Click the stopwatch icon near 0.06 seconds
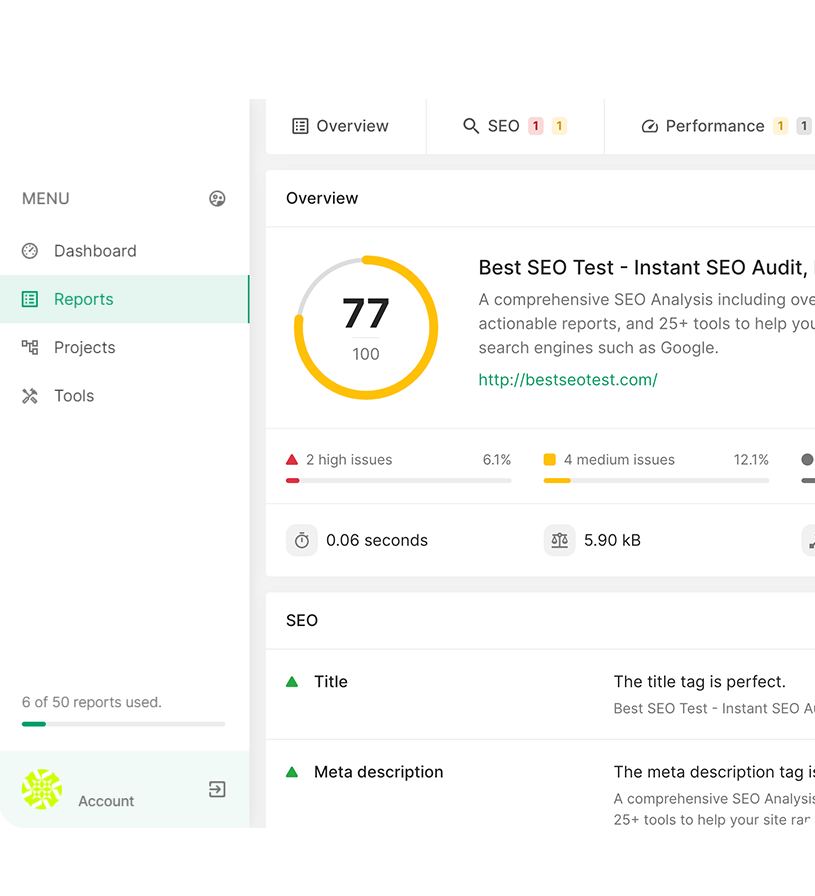 point(302,540)
